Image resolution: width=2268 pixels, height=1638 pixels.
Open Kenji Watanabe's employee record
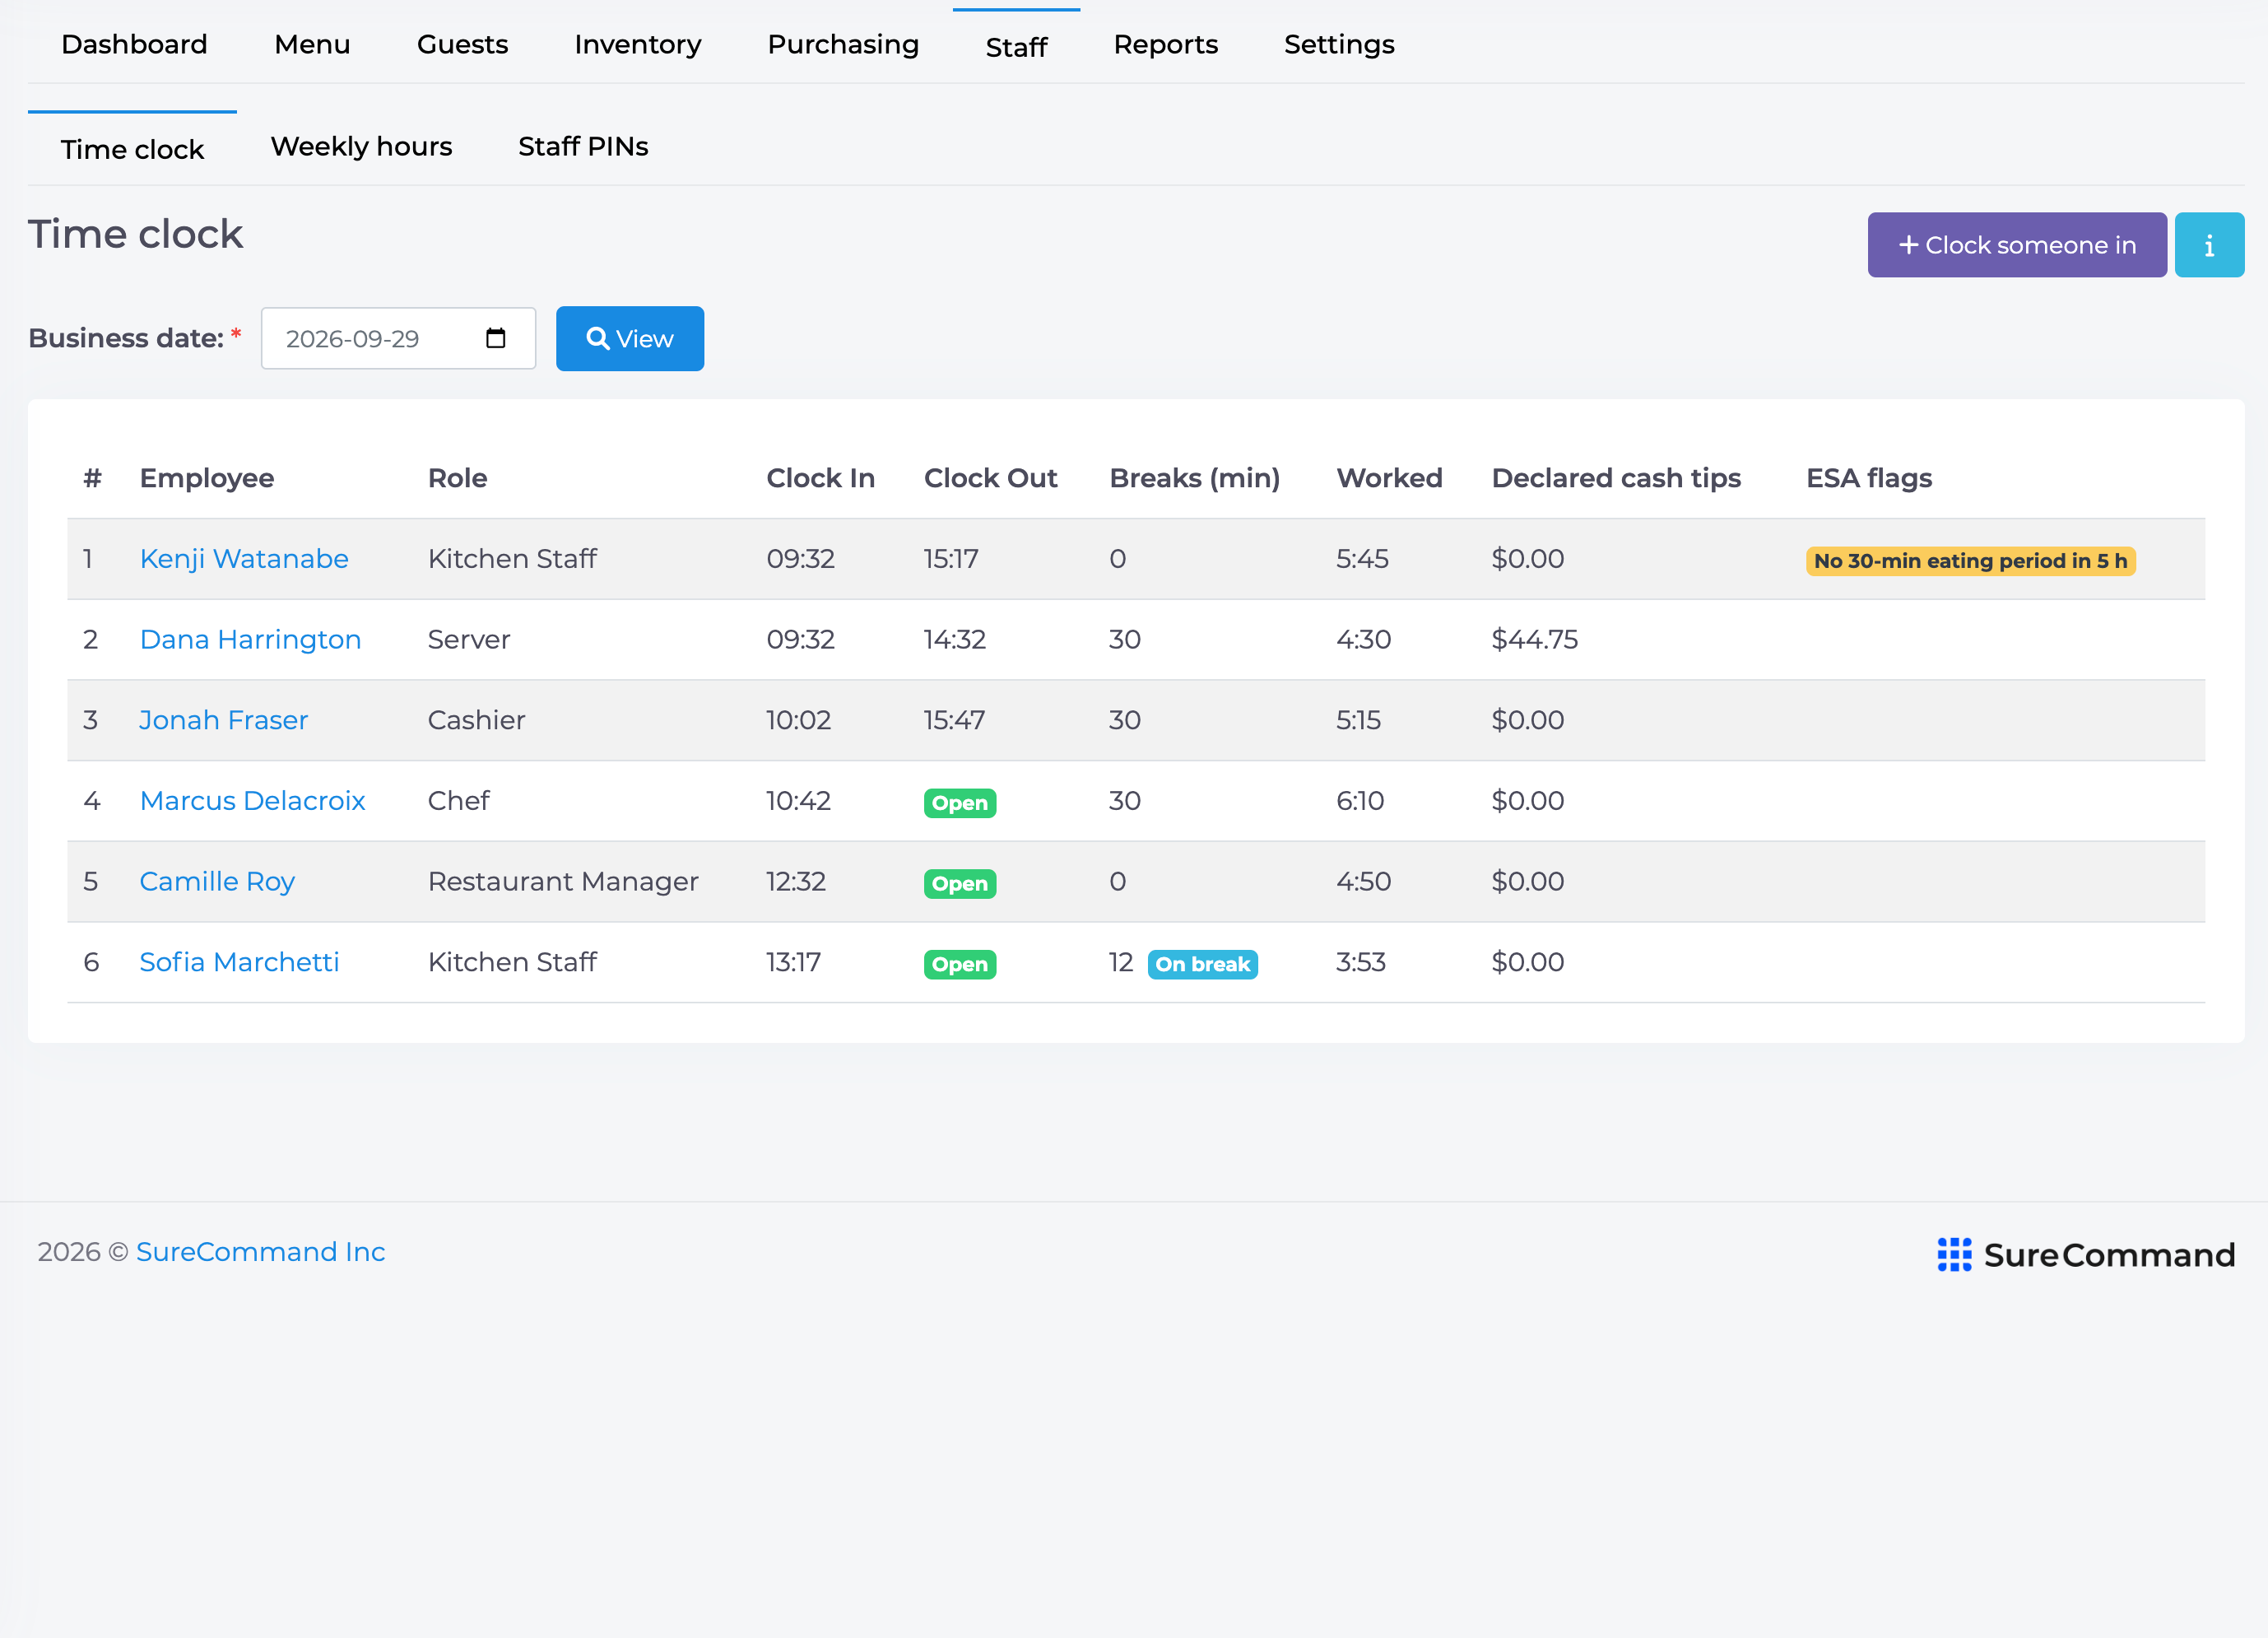tap(244, 559)
